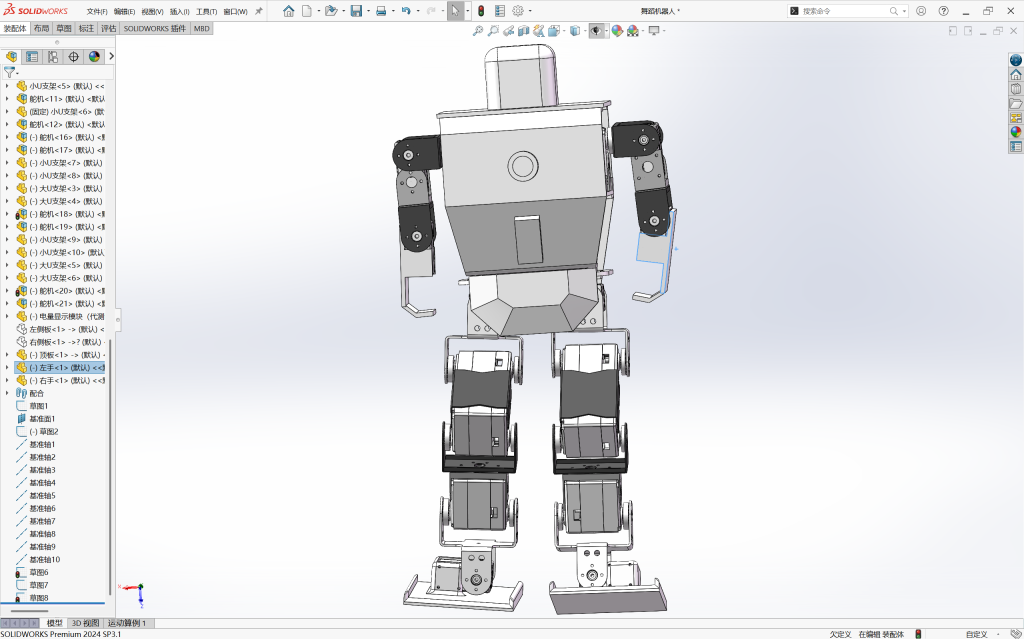Image resolution: width=1024 pixels, height=639 pixels.
Task: Click the Undo arrow icon
Action: (x=406, y=11)
